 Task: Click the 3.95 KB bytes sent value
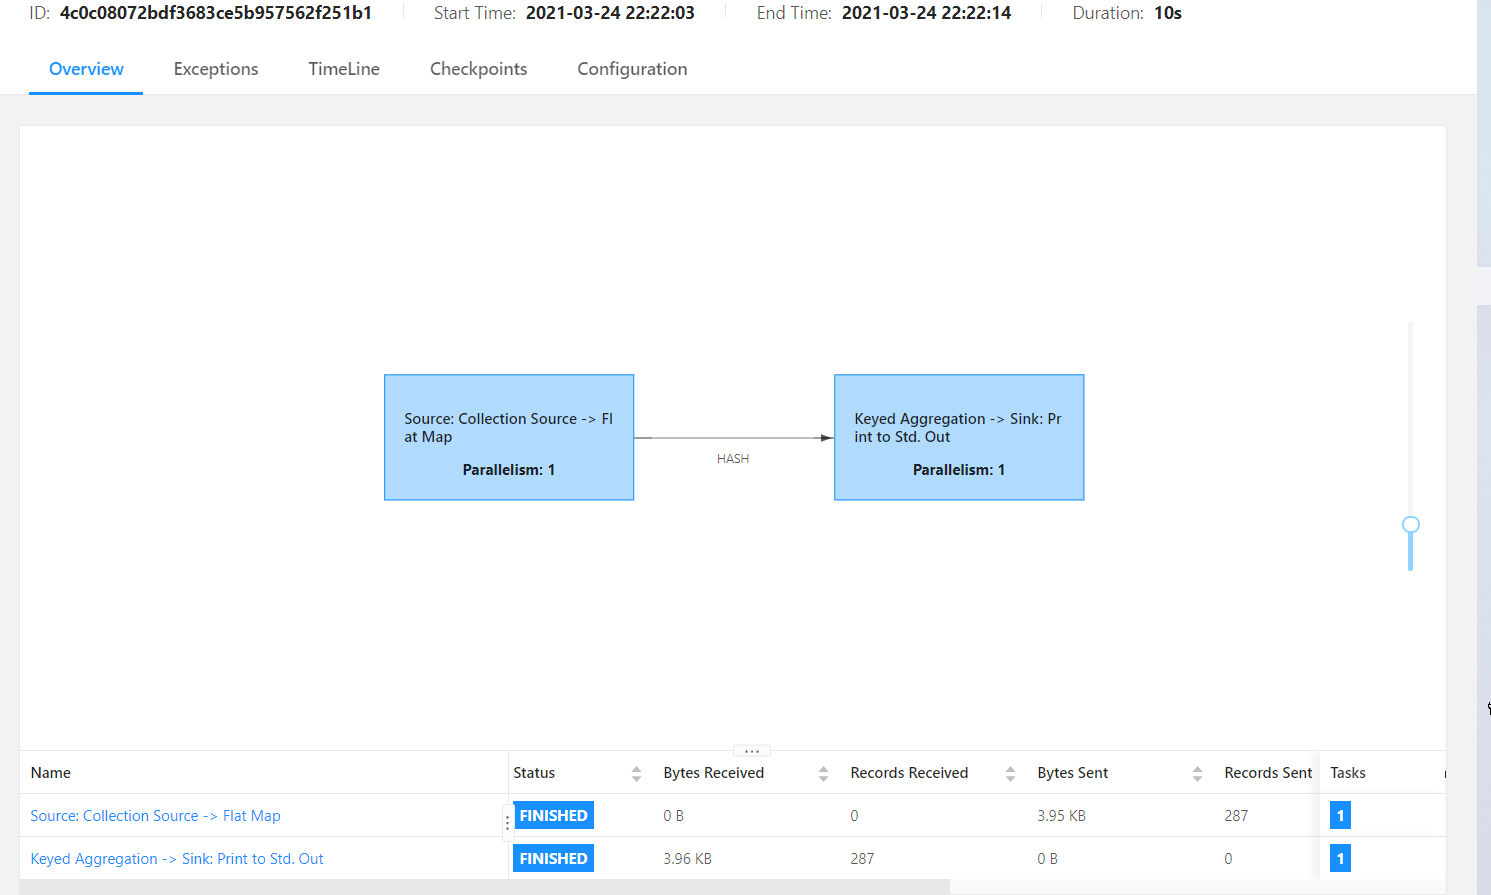tap(1061, 816)
